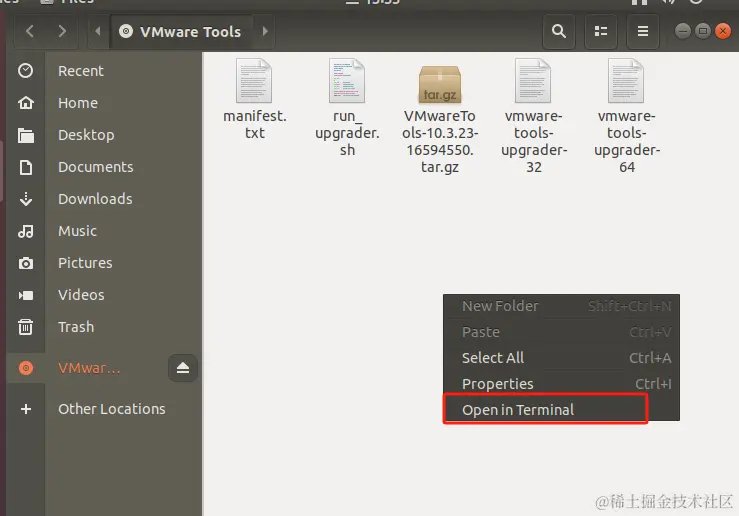This screenshot has height=516, width=739.
Task: Choose New Folder from context menu
Action: click(x=561, y=306)
